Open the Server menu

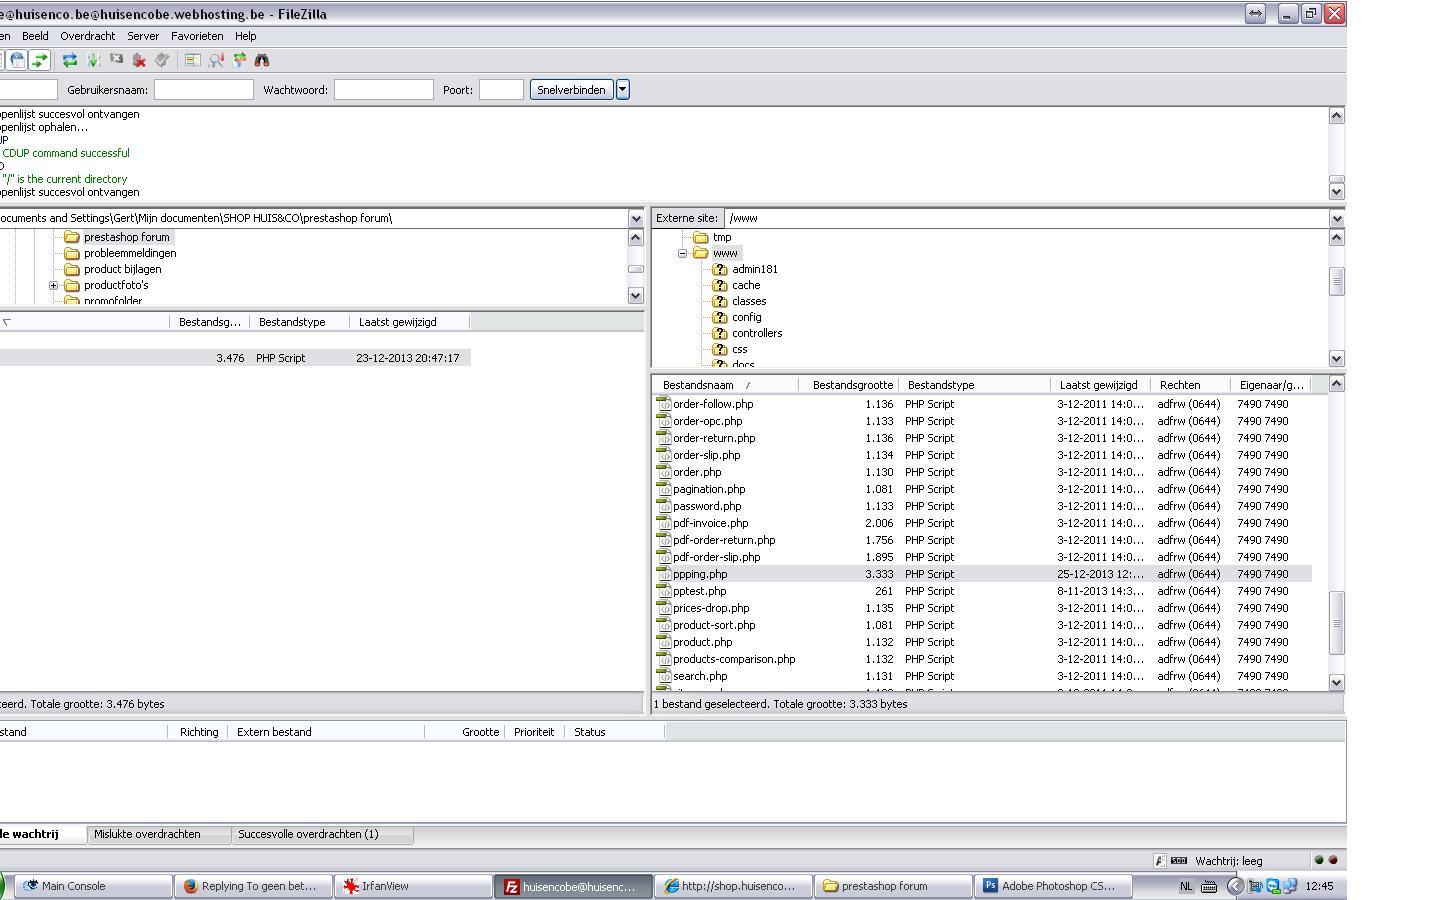pos(143,36)
